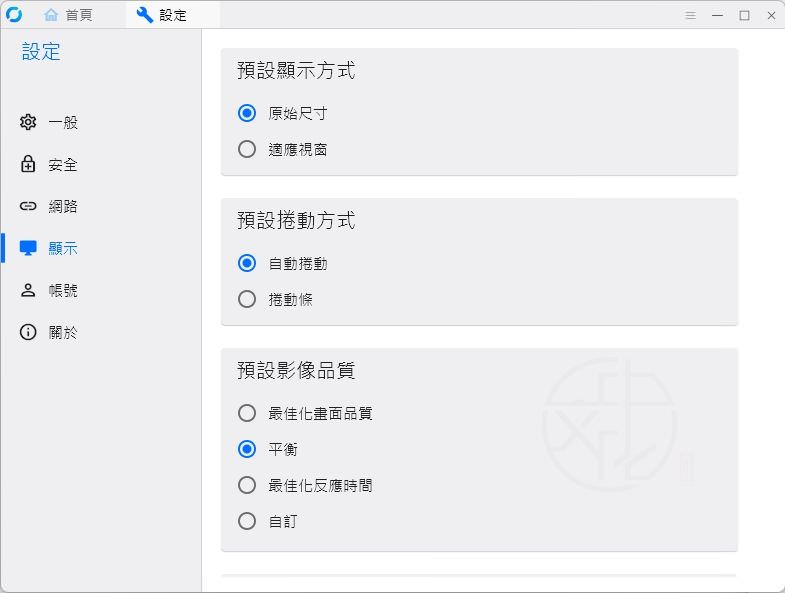The width and height of the screenshot is (785, 593).
Task: Open the hamburger menu in title bar
Action: coord(690,16)
